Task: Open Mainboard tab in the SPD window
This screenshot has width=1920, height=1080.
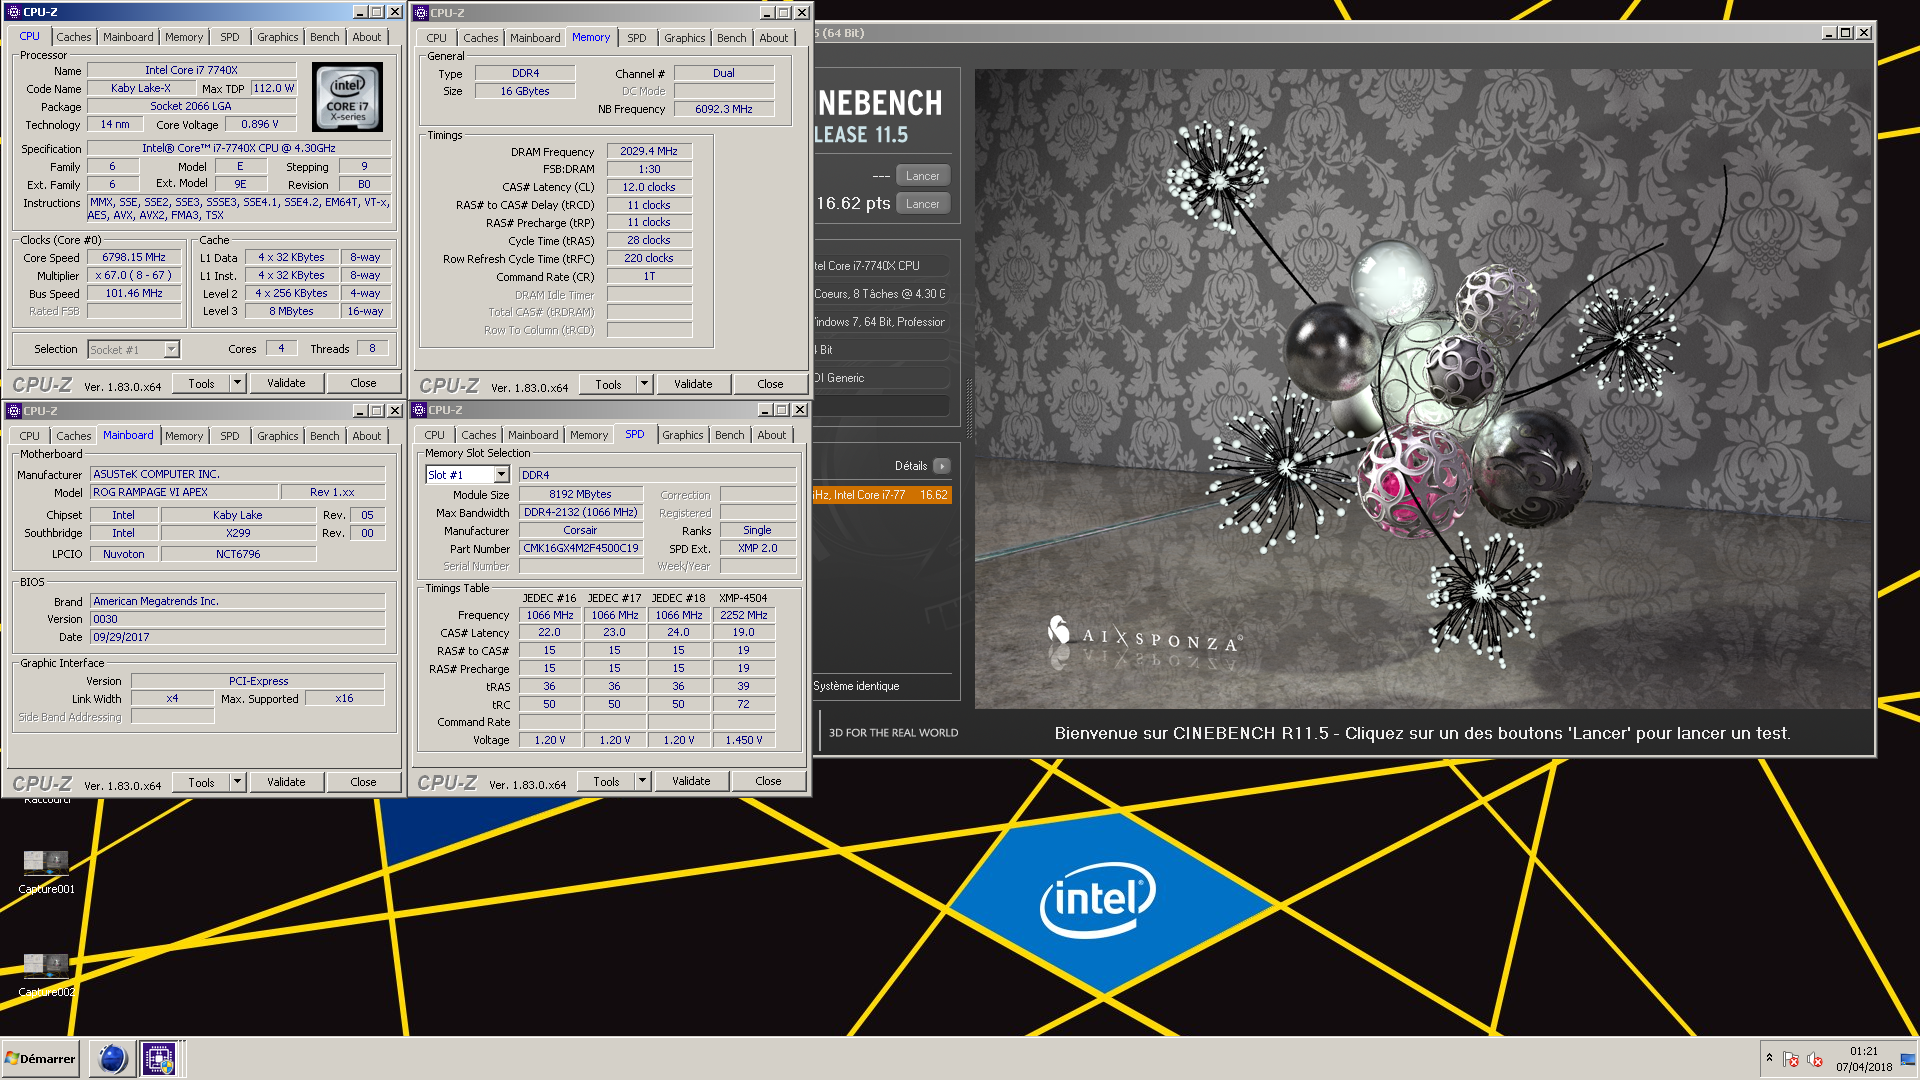Action: (532, 435)
